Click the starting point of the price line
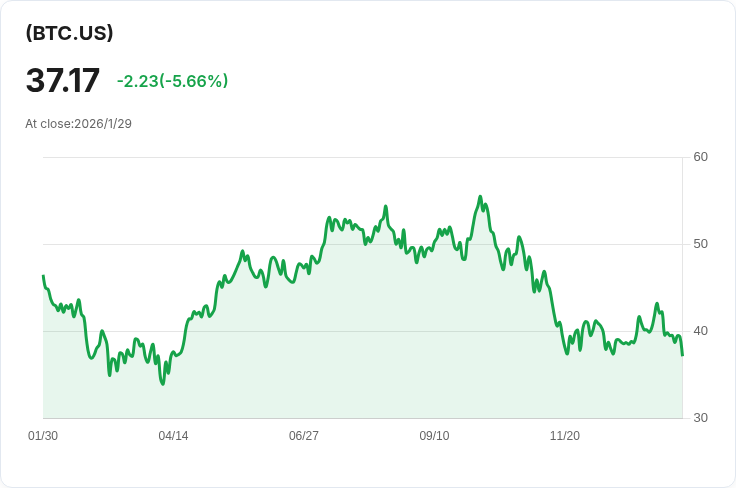 pyautogui.click(x=43, y=276)
